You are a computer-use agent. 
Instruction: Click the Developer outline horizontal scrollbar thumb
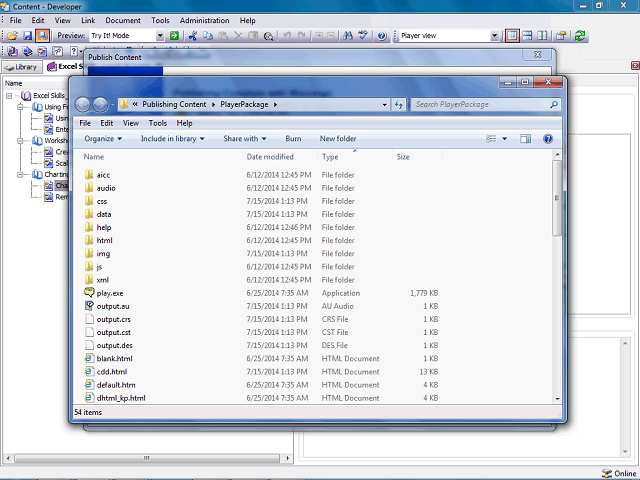pos(147,458)
